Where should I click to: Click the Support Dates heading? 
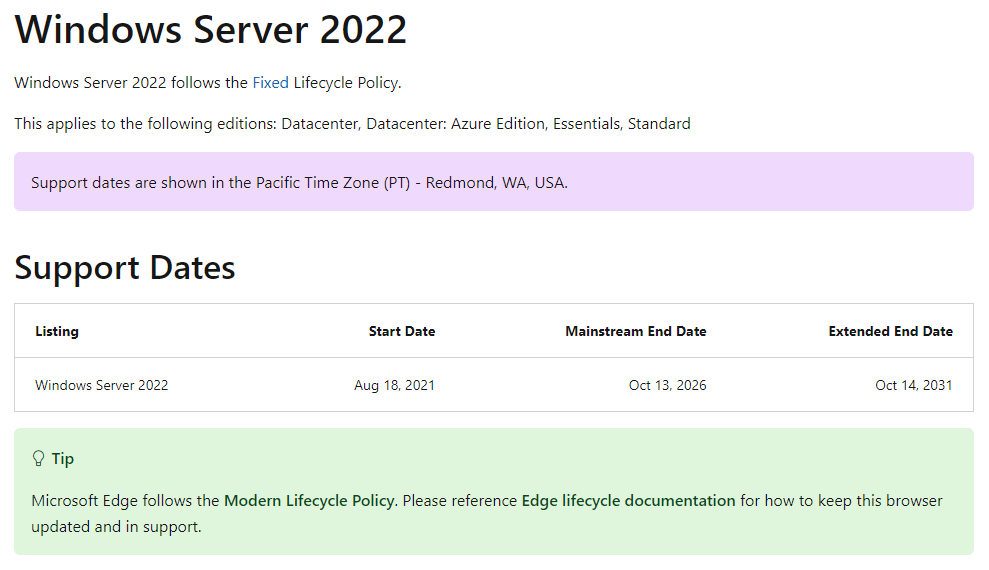(x=125, y=267)
